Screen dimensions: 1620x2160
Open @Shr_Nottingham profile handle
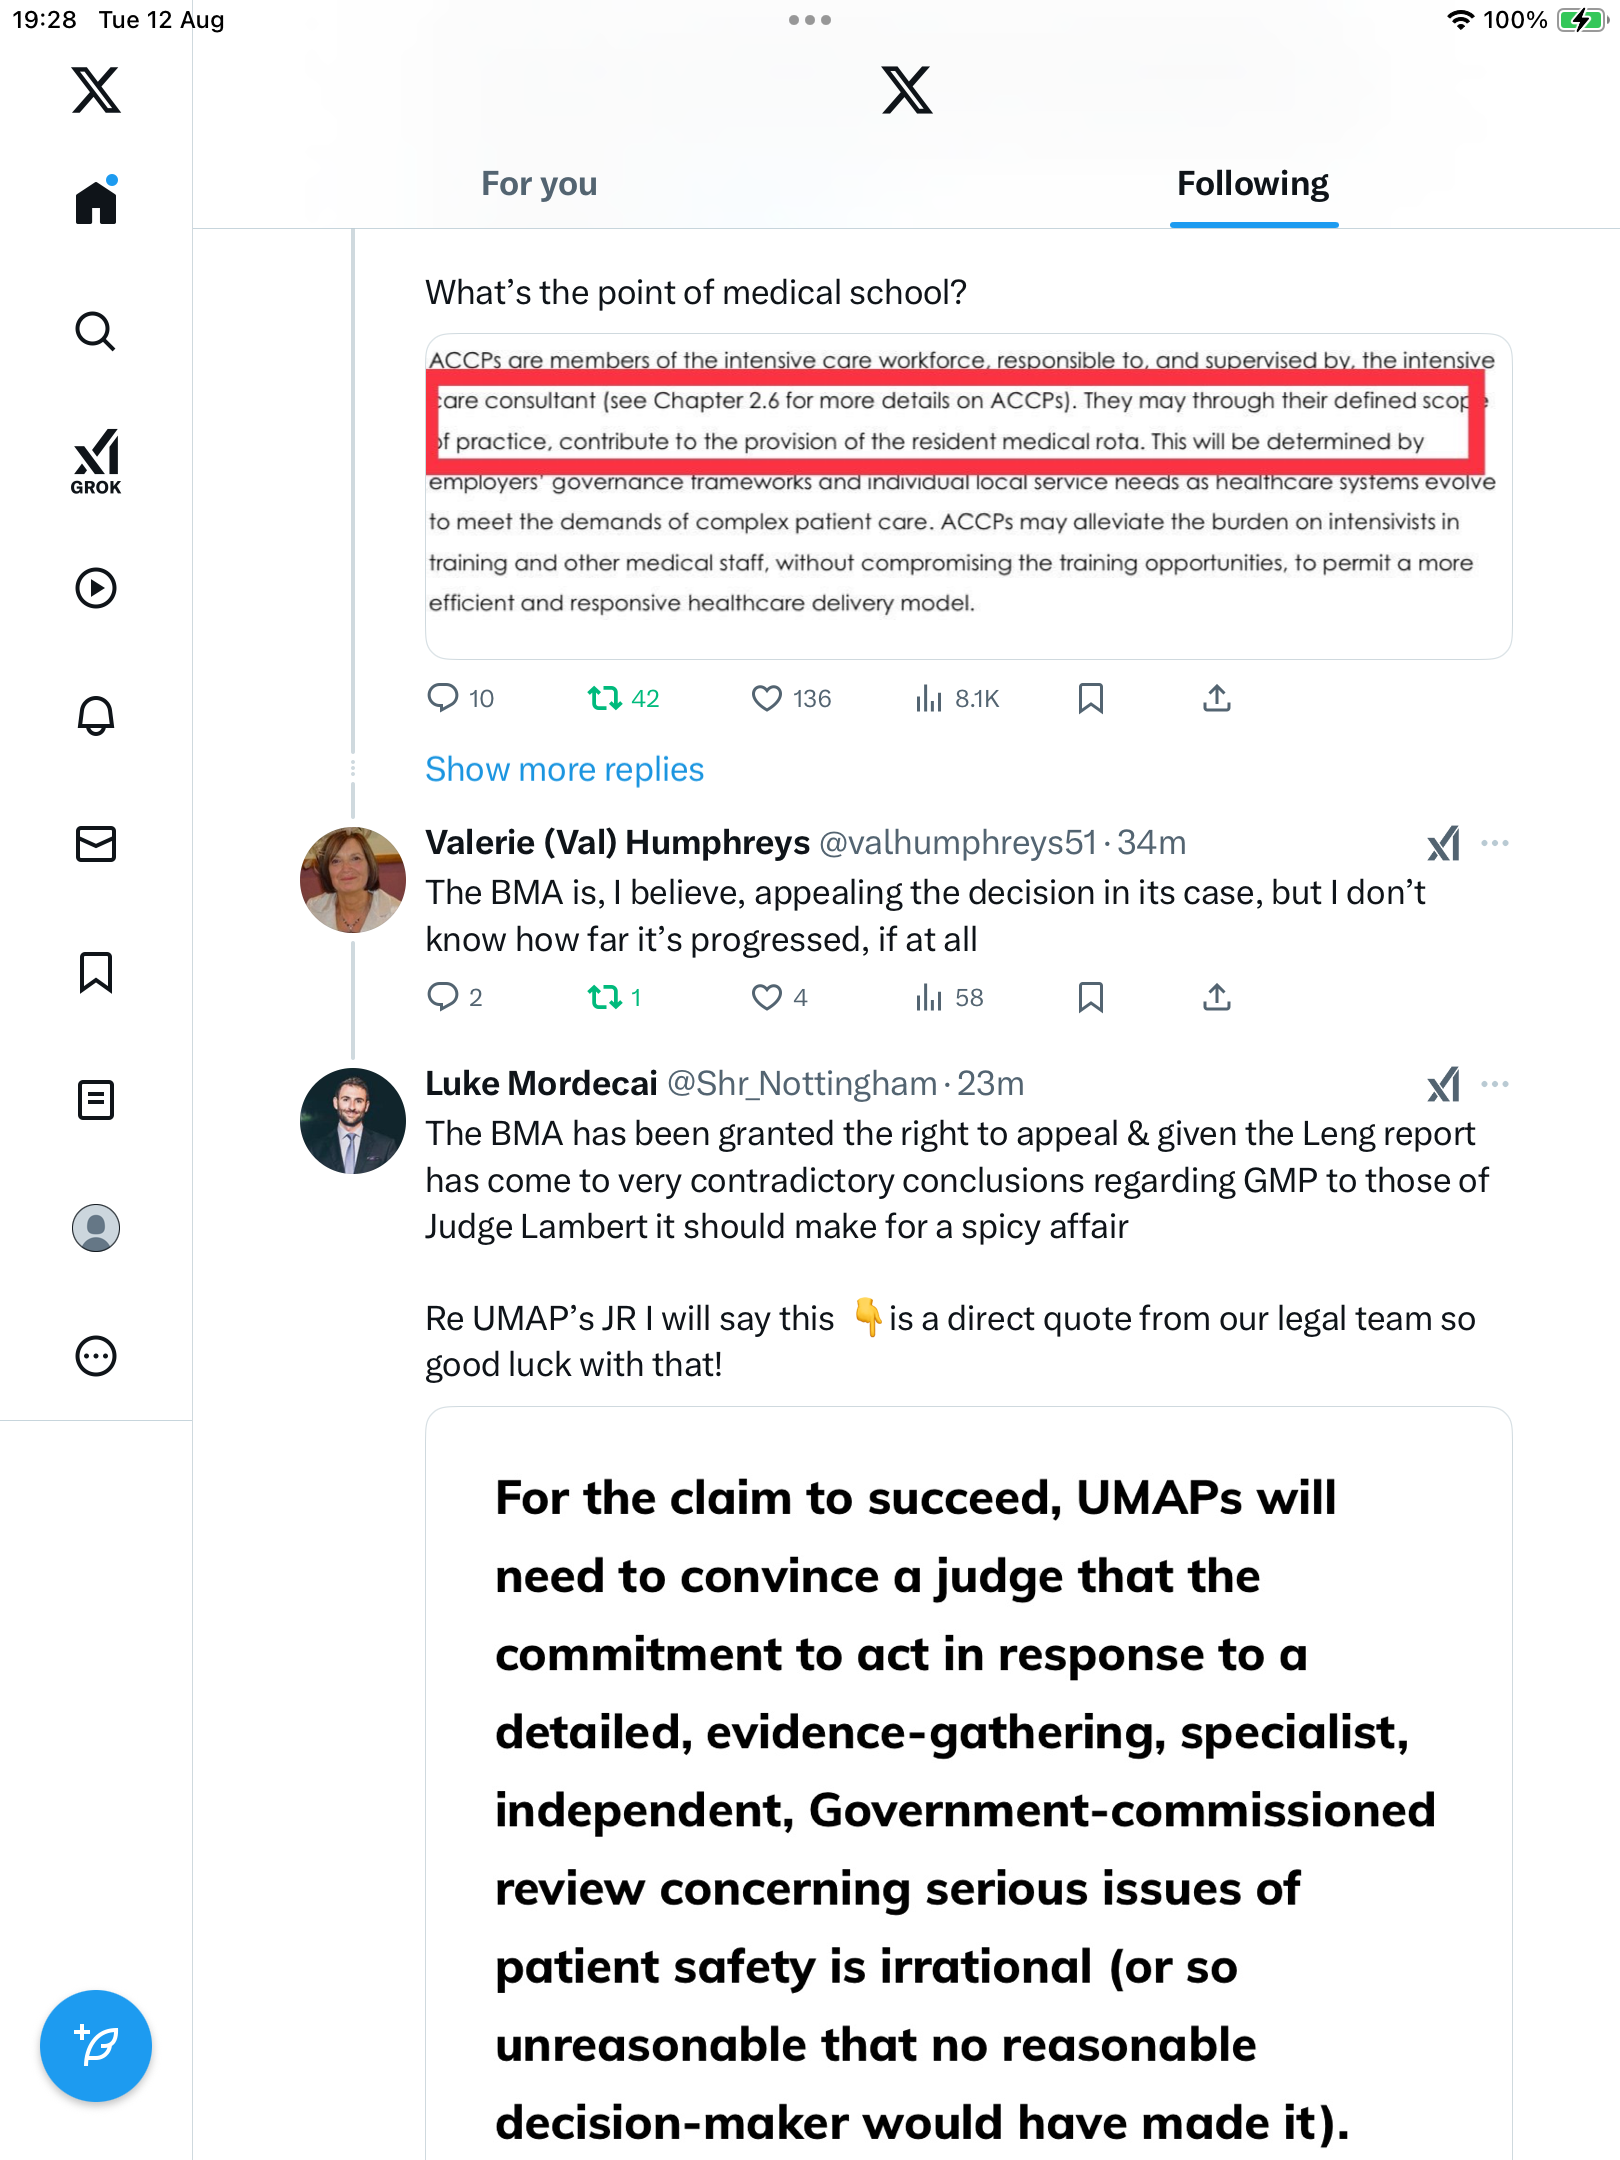(801, 1084)
